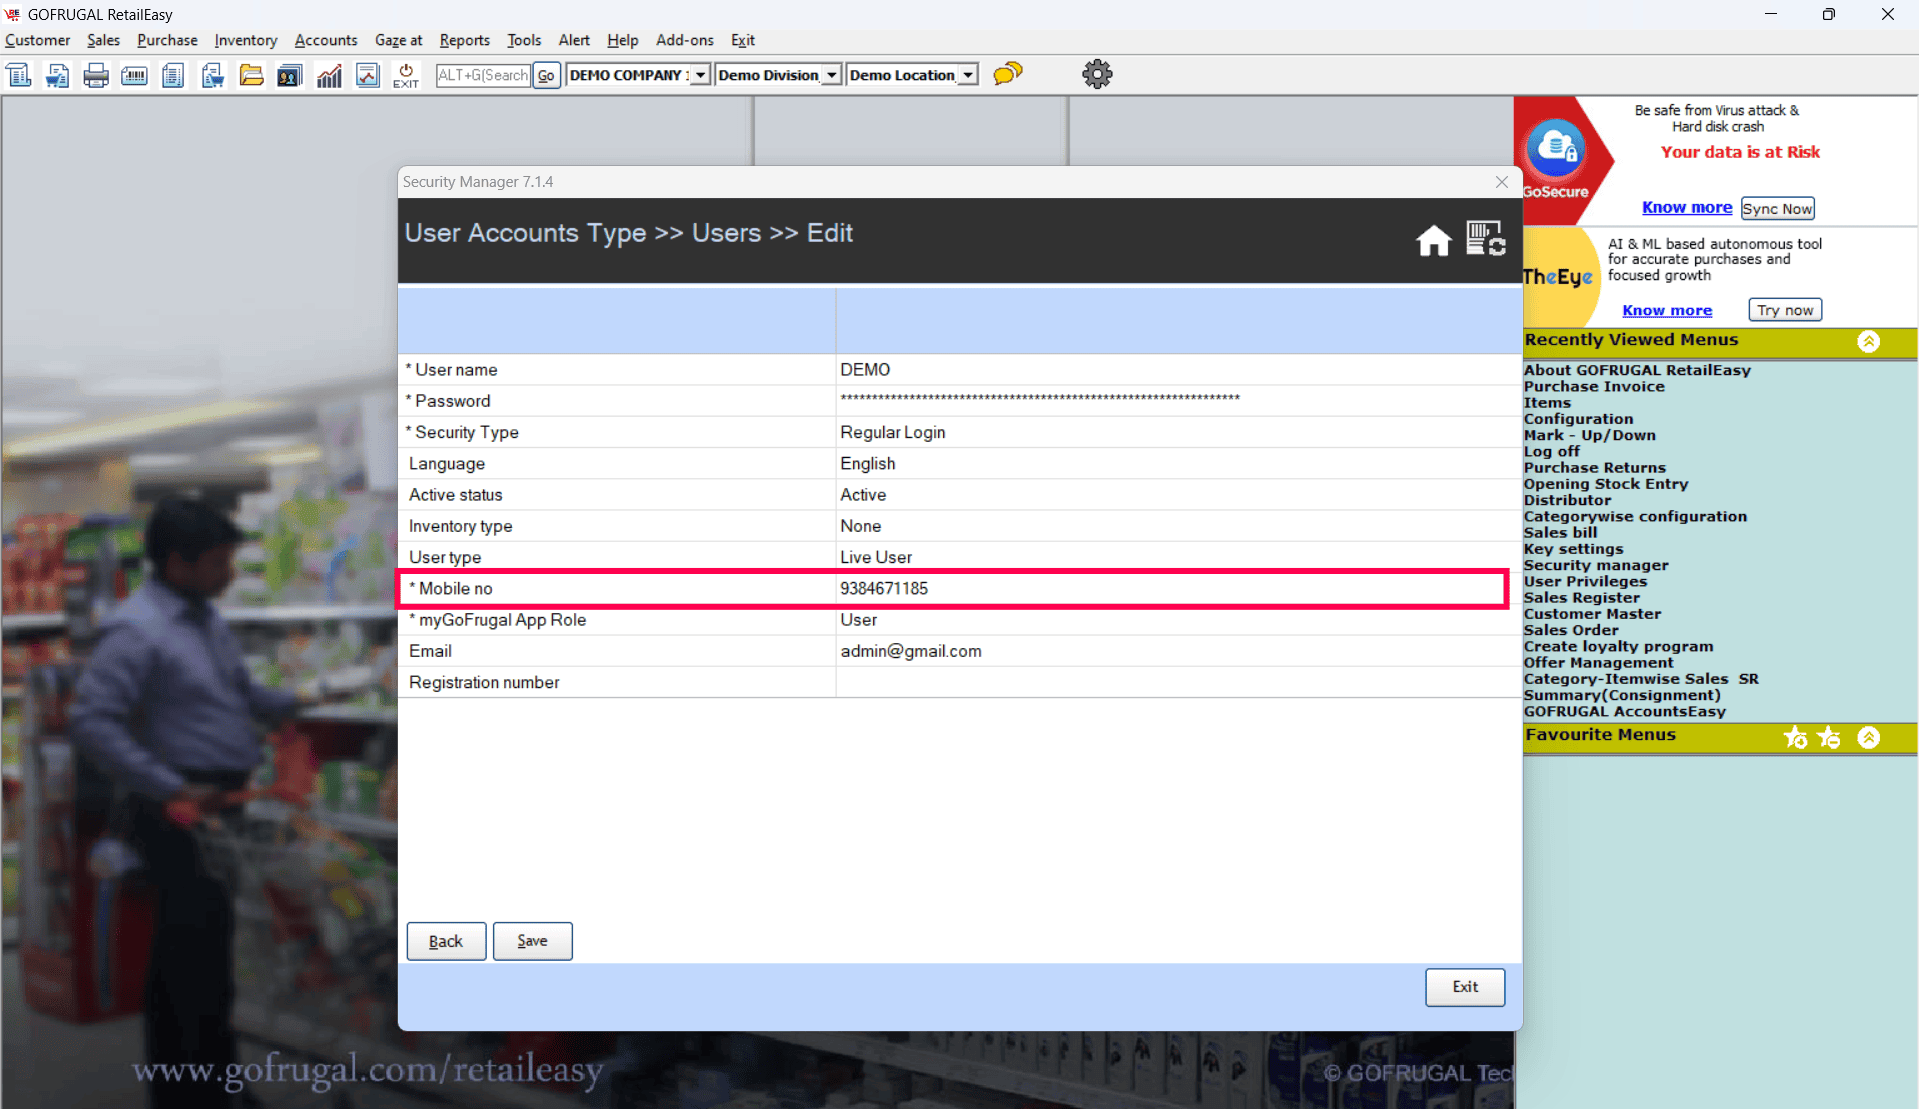Open the Customer menu
Viewport: 1919px width, 1109px height.
(38, 40)
